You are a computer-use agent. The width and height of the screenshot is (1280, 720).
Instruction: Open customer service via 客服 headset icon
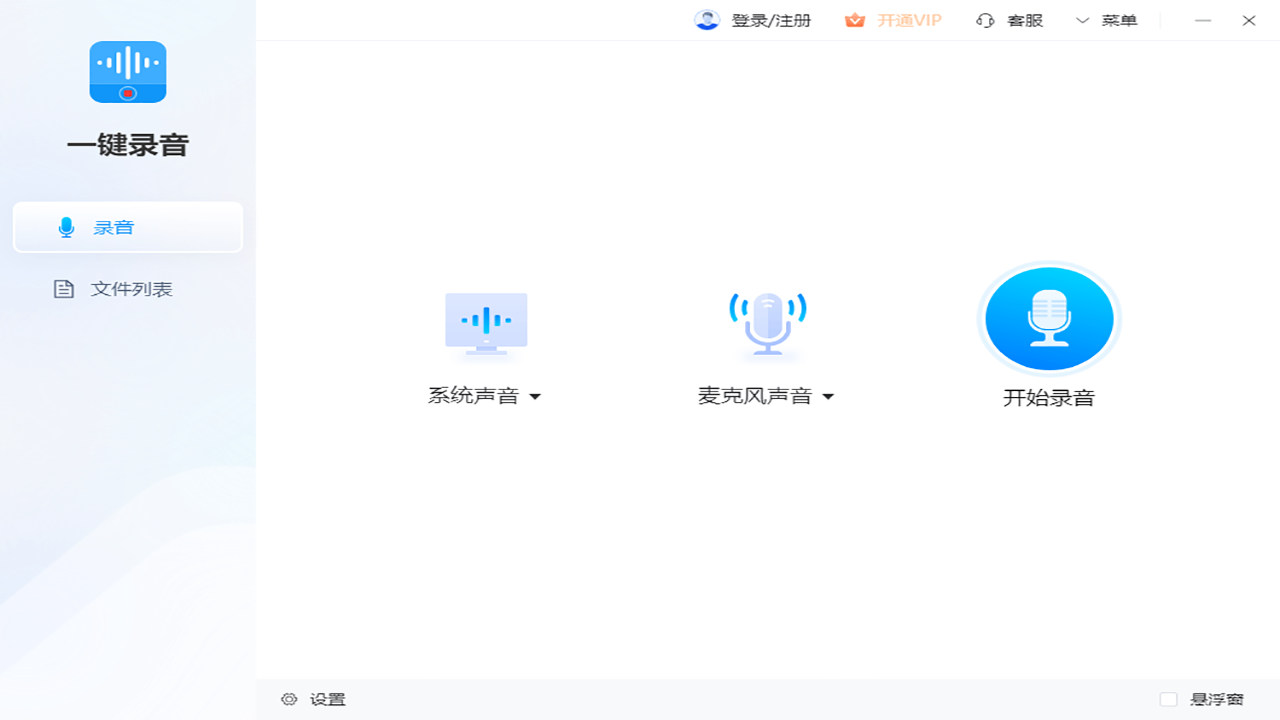[985, 20]
